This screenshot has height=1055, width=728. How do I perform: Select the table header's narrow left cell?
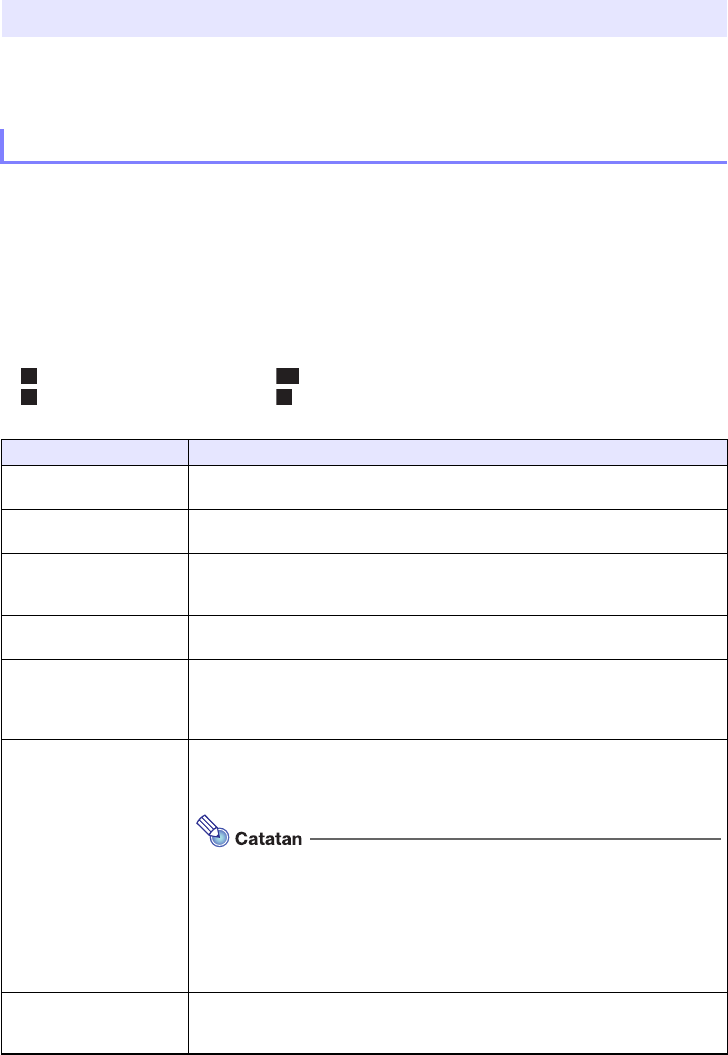tap(96, 452)
